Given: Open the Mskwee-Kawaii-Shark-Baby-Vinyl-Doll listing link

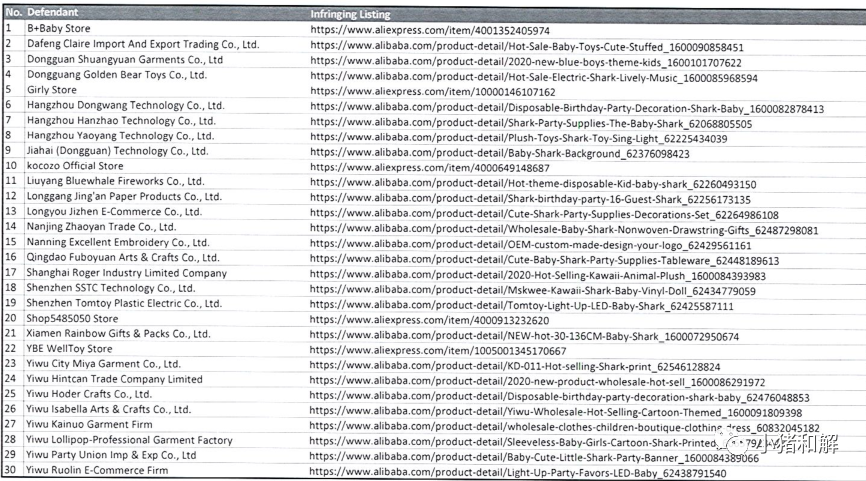Looking at the screenshot, I should coord(533,291).
